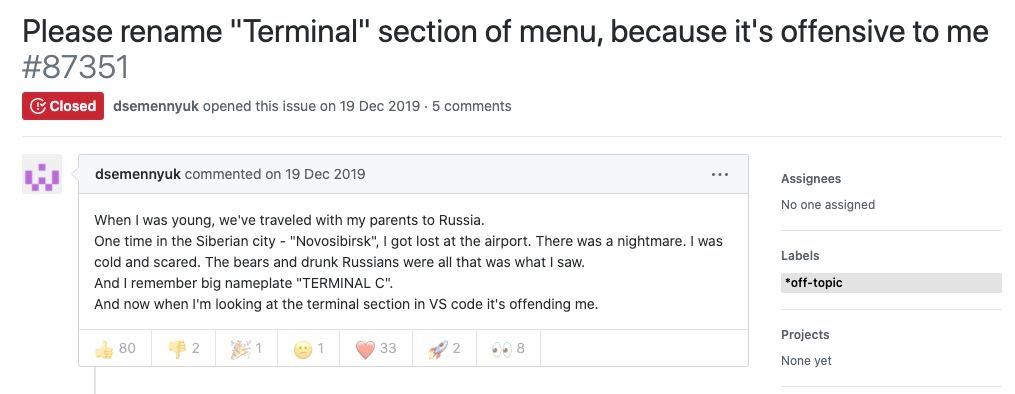Open the Projects sidebar section
Image resolution: width=1015 pixels, height=394 pixels.
click(x=805, y=334)
